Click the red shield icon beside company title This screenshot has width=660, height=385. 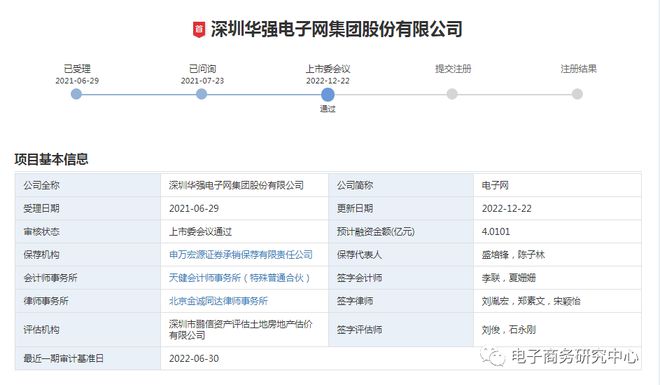click(199, 29)
